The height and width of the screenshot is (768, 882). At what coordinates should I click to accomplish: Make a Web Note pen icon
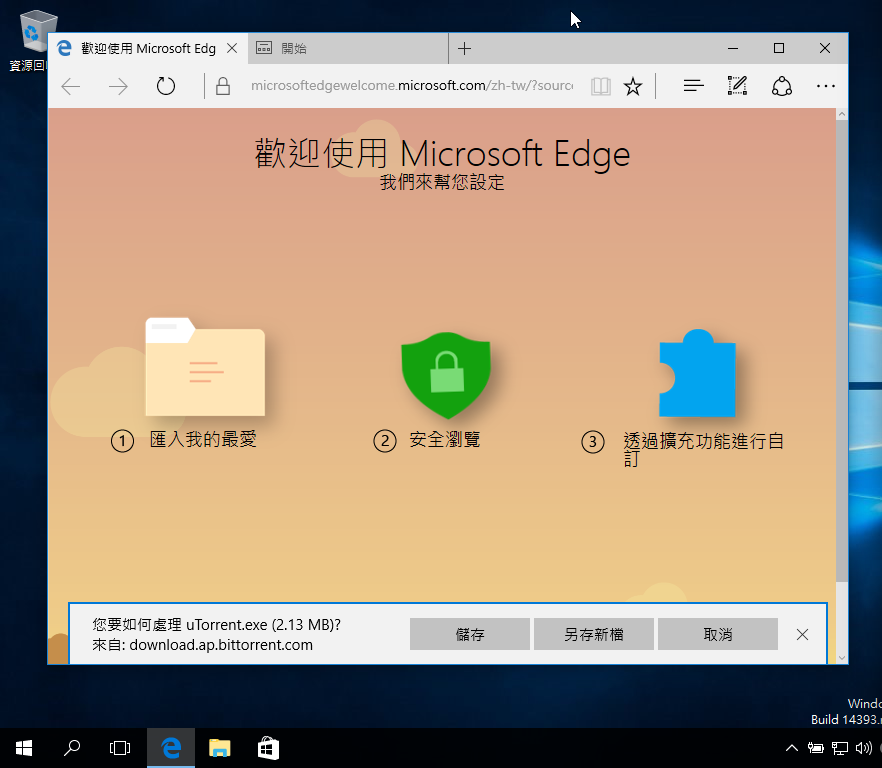pyautogui.click(x=737, y=86)
